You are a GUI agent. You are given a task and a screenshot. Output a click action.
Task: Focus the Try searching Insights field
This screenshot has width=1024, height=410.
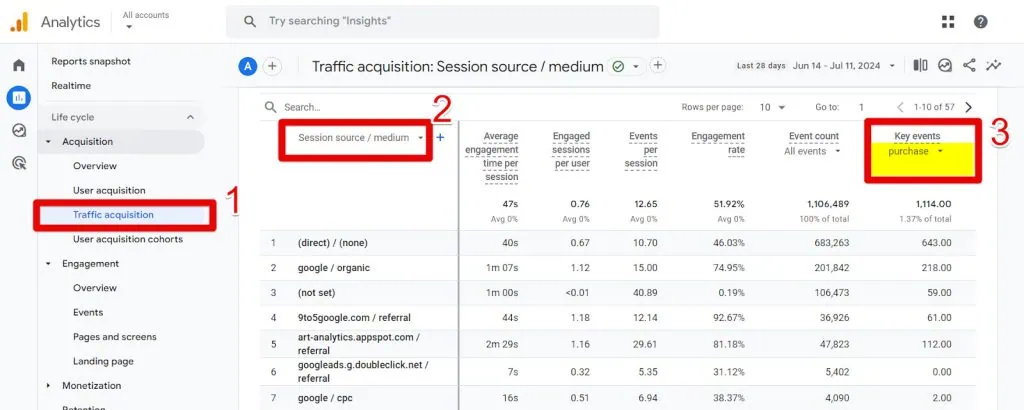tap(443, 22)
